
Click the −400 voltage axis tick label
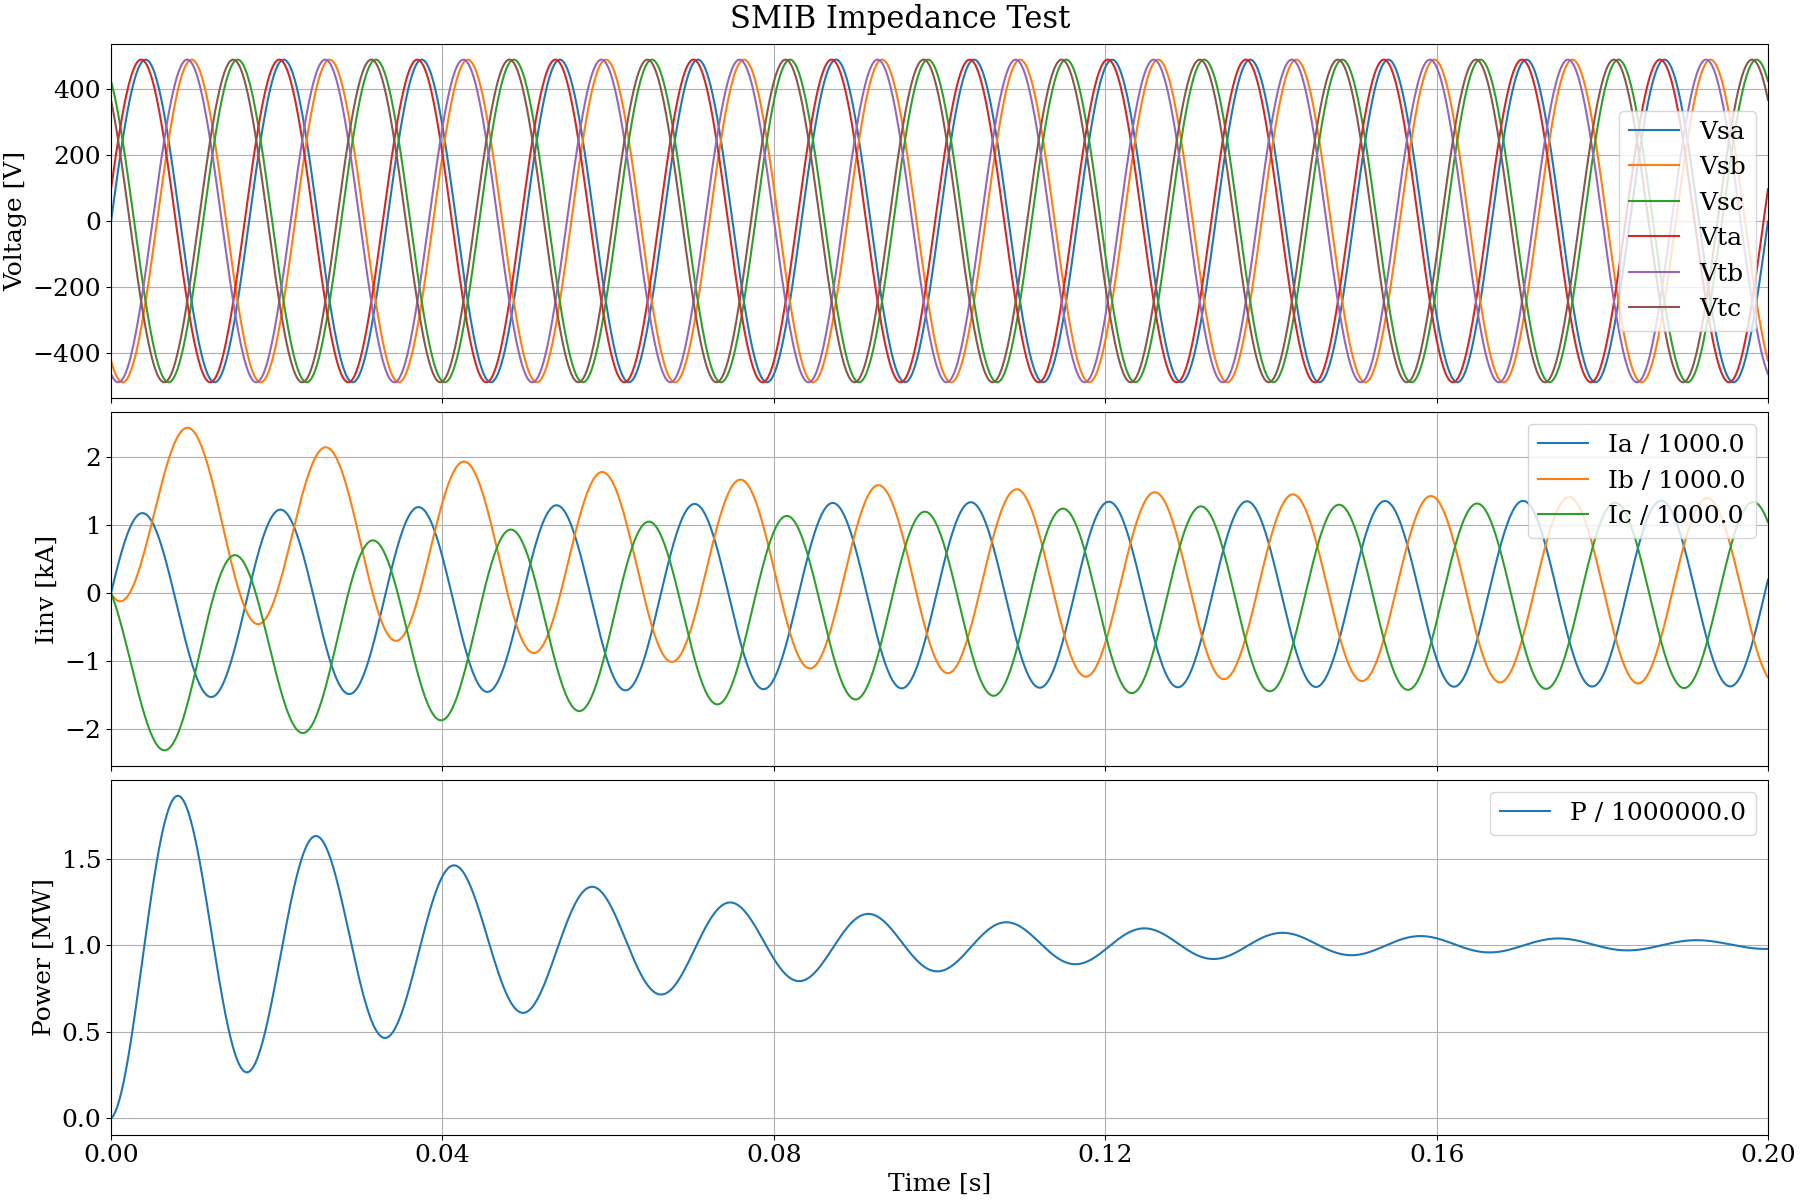pyautogui.click(x=68, y=354)
